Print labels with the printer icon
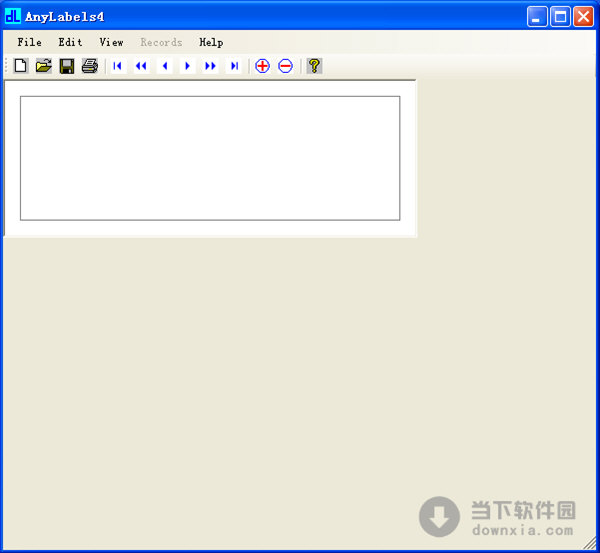600x553 pixels. pos(90,66)
